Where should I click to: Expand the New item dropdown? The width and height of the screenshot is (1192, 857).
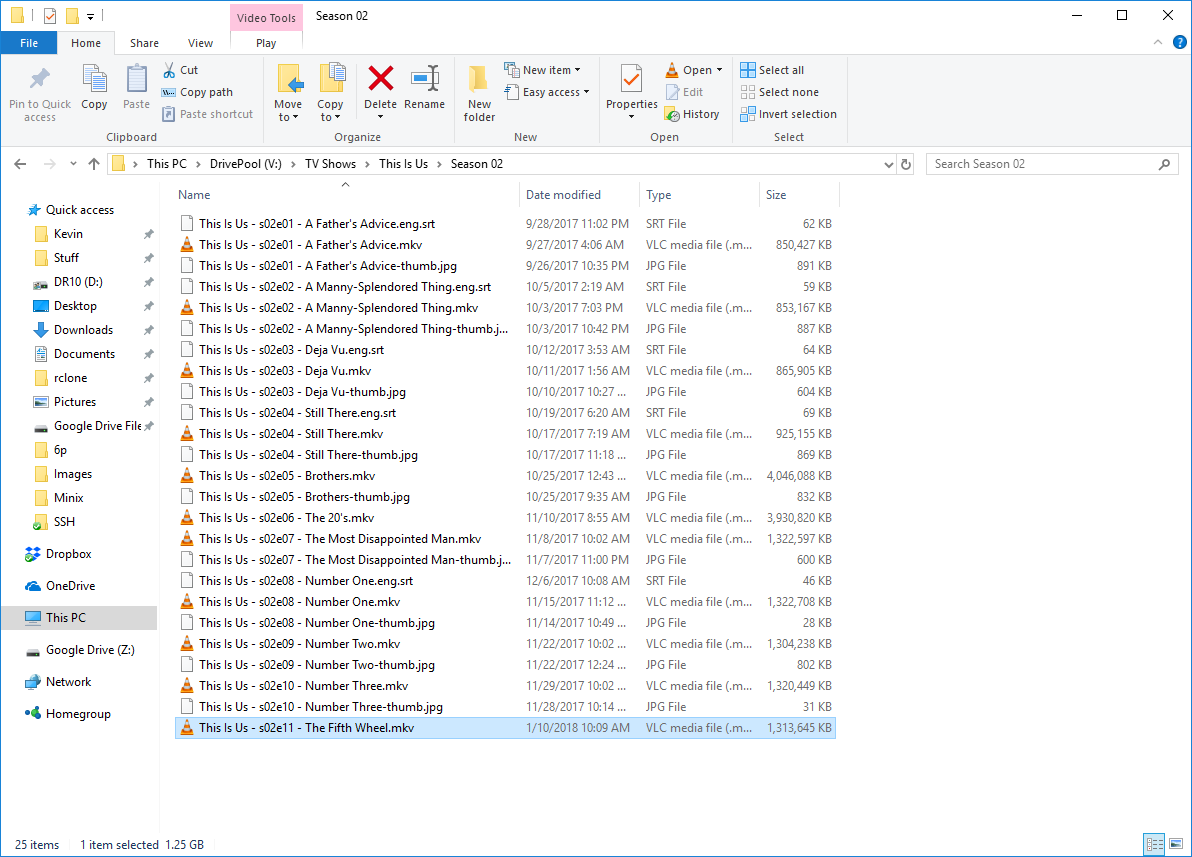pyautogui.click(x=544, y=69)
